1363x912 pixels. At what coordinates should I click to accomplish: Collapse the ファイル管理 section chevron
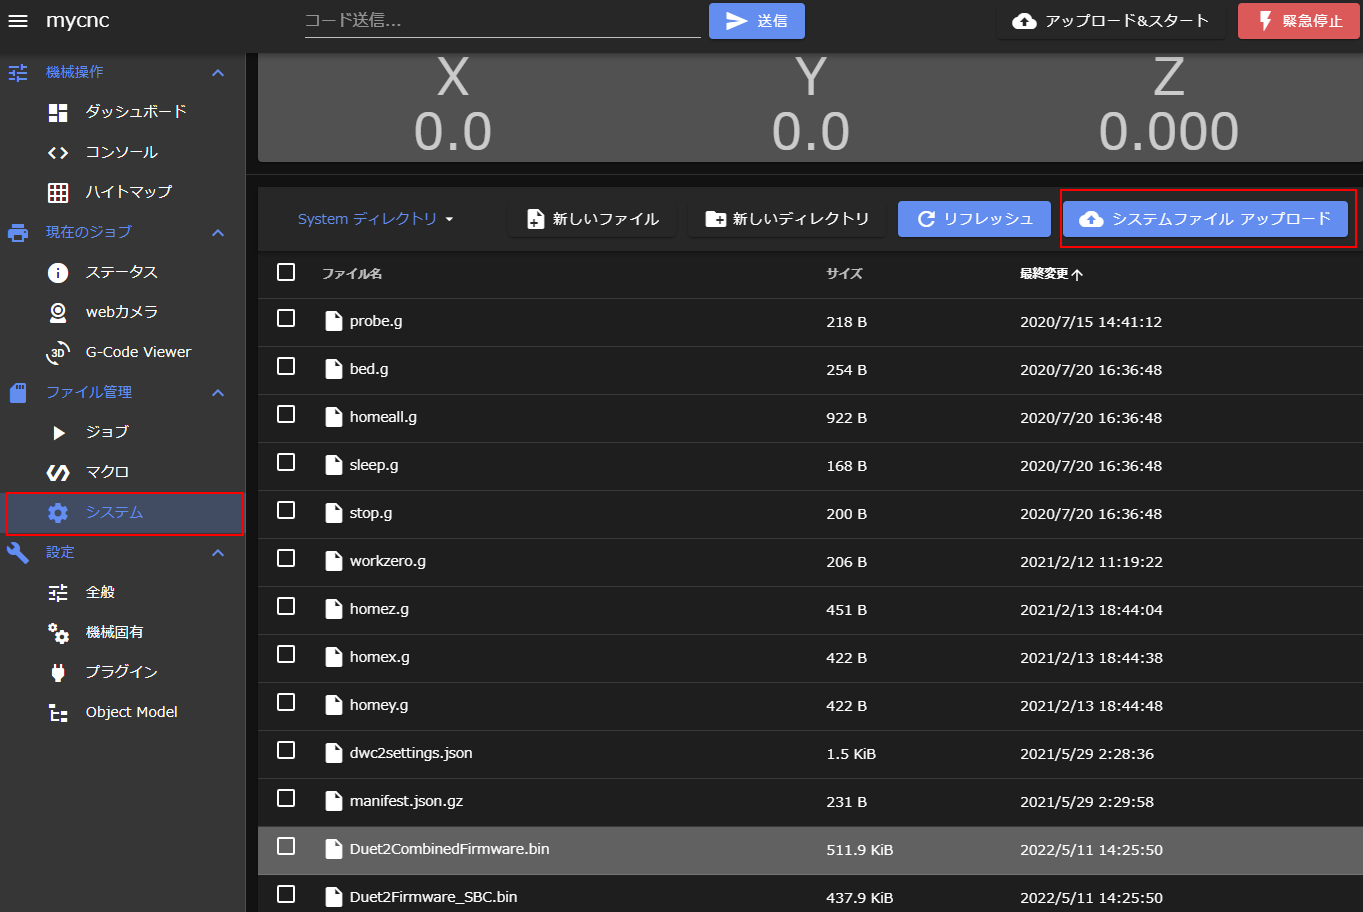coord(218,392)
